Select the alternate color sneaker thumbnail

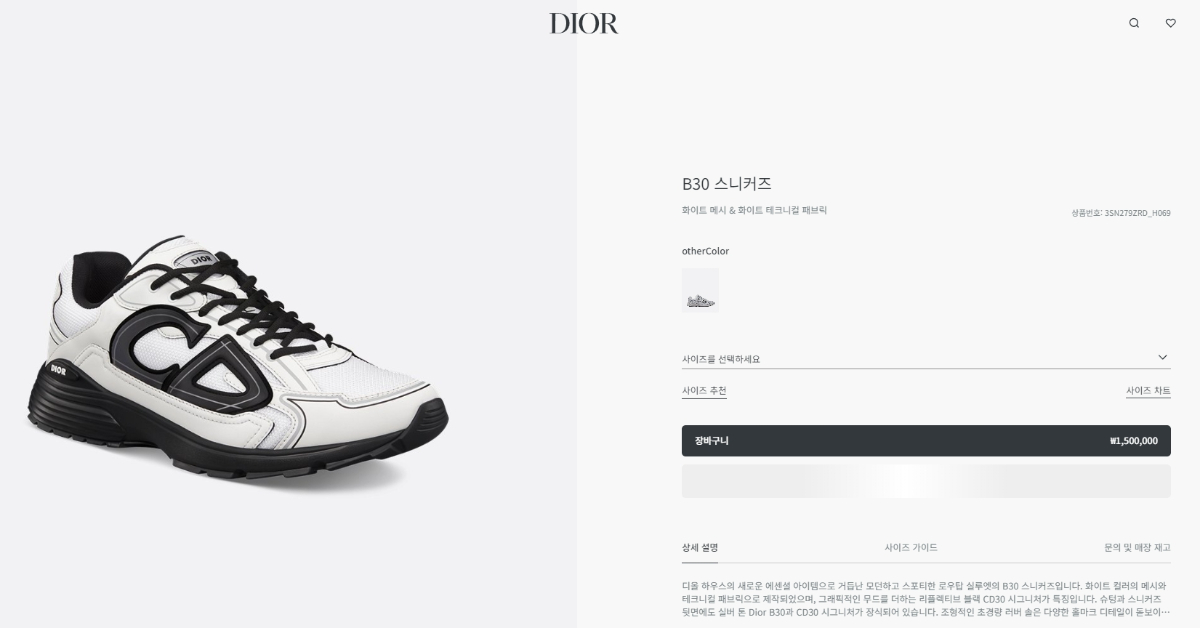pos(700,290)
